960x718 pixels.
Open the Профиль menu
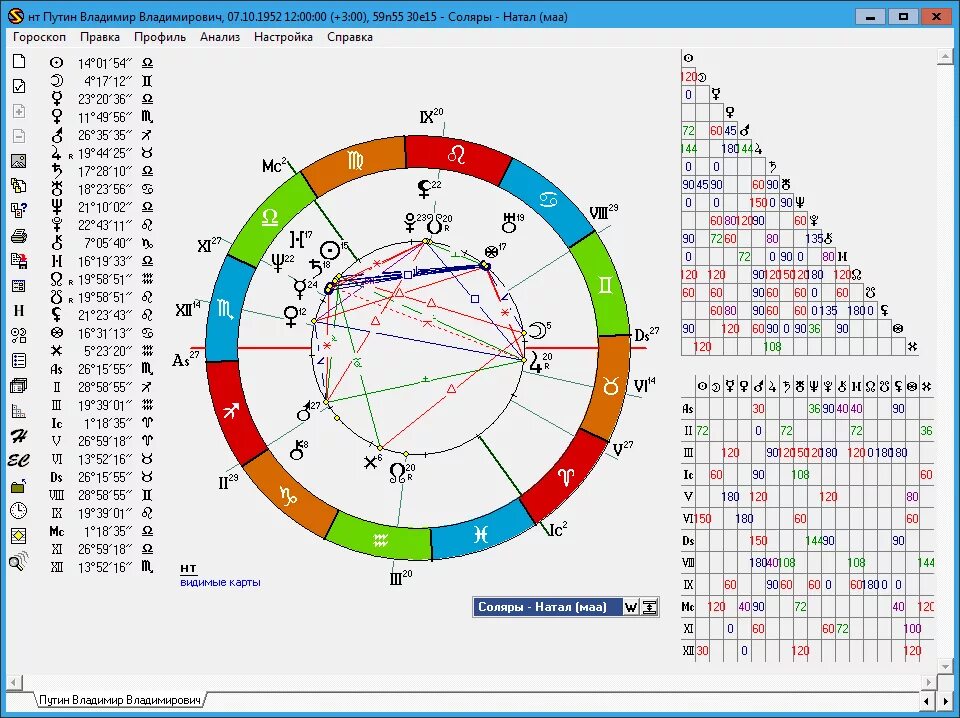160,37
